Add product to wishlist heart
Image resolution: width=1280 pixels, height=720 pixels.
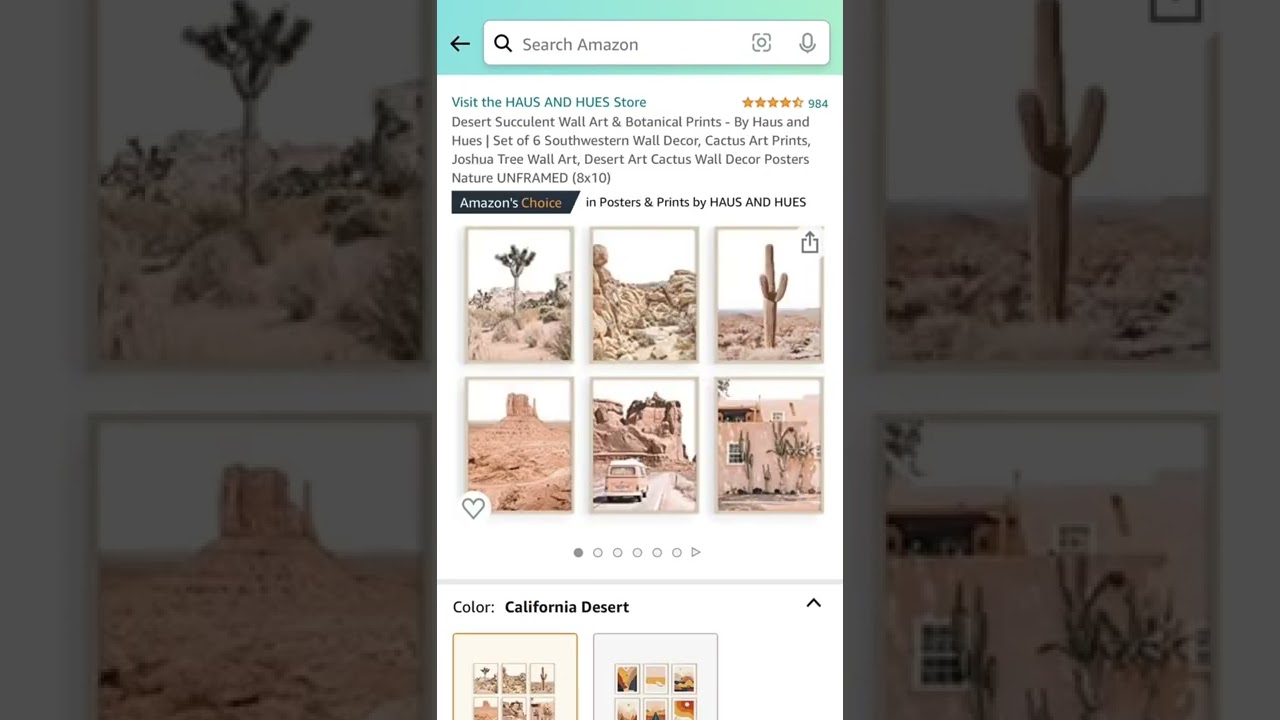473,508
